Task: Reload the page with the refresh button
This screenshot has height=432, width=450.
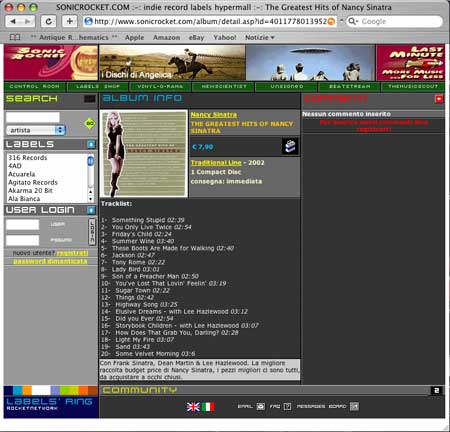Action: pyautogui.click(x=49, y=22)
